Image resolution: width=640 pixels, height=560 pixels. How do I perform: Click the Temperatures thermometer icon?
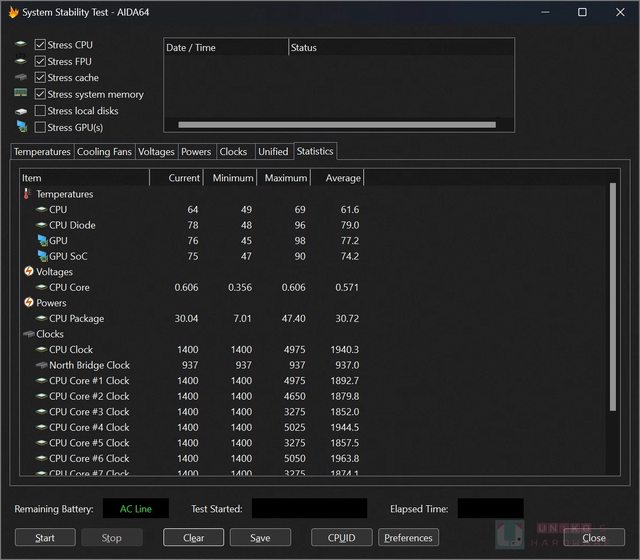click(28, 194)
